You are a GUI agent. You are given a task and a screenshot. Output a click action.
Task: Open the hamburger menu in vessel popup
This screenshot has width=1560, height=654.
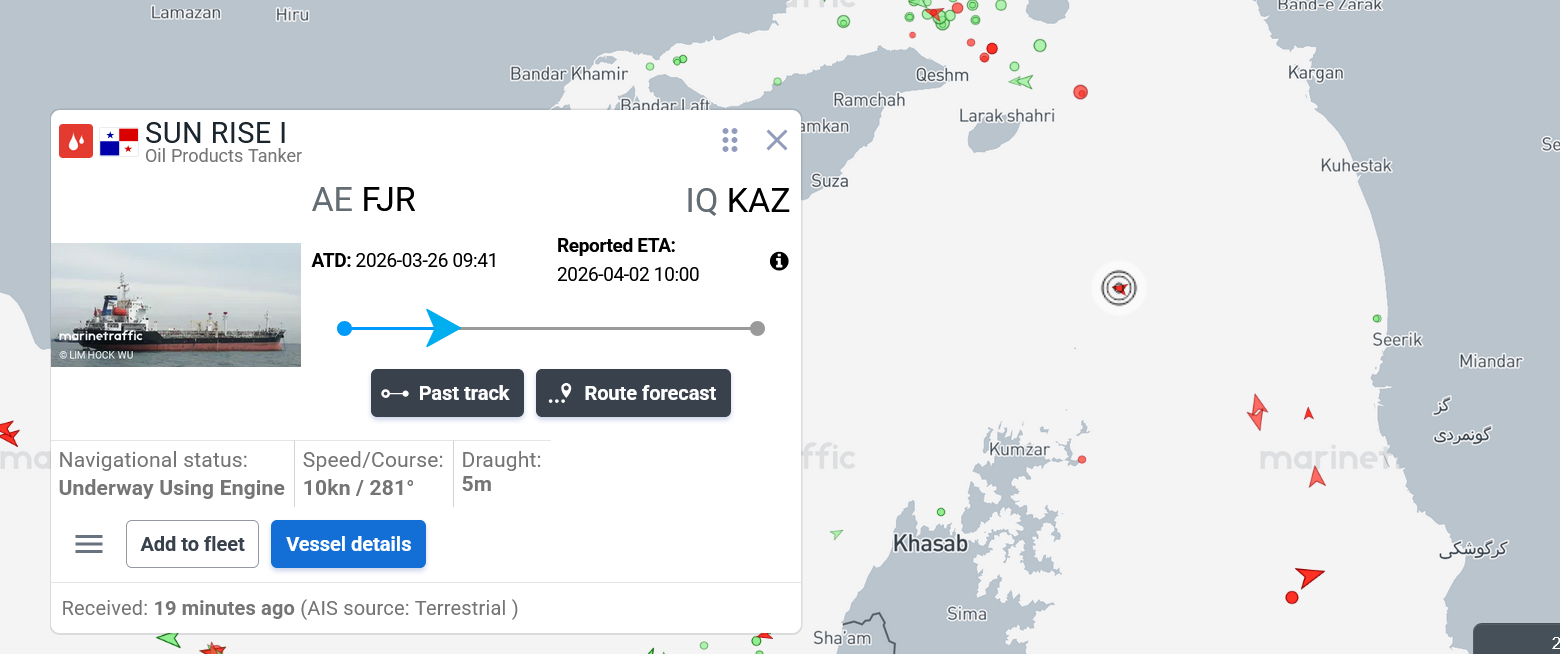pyautogui.click(x=89, y=544)
